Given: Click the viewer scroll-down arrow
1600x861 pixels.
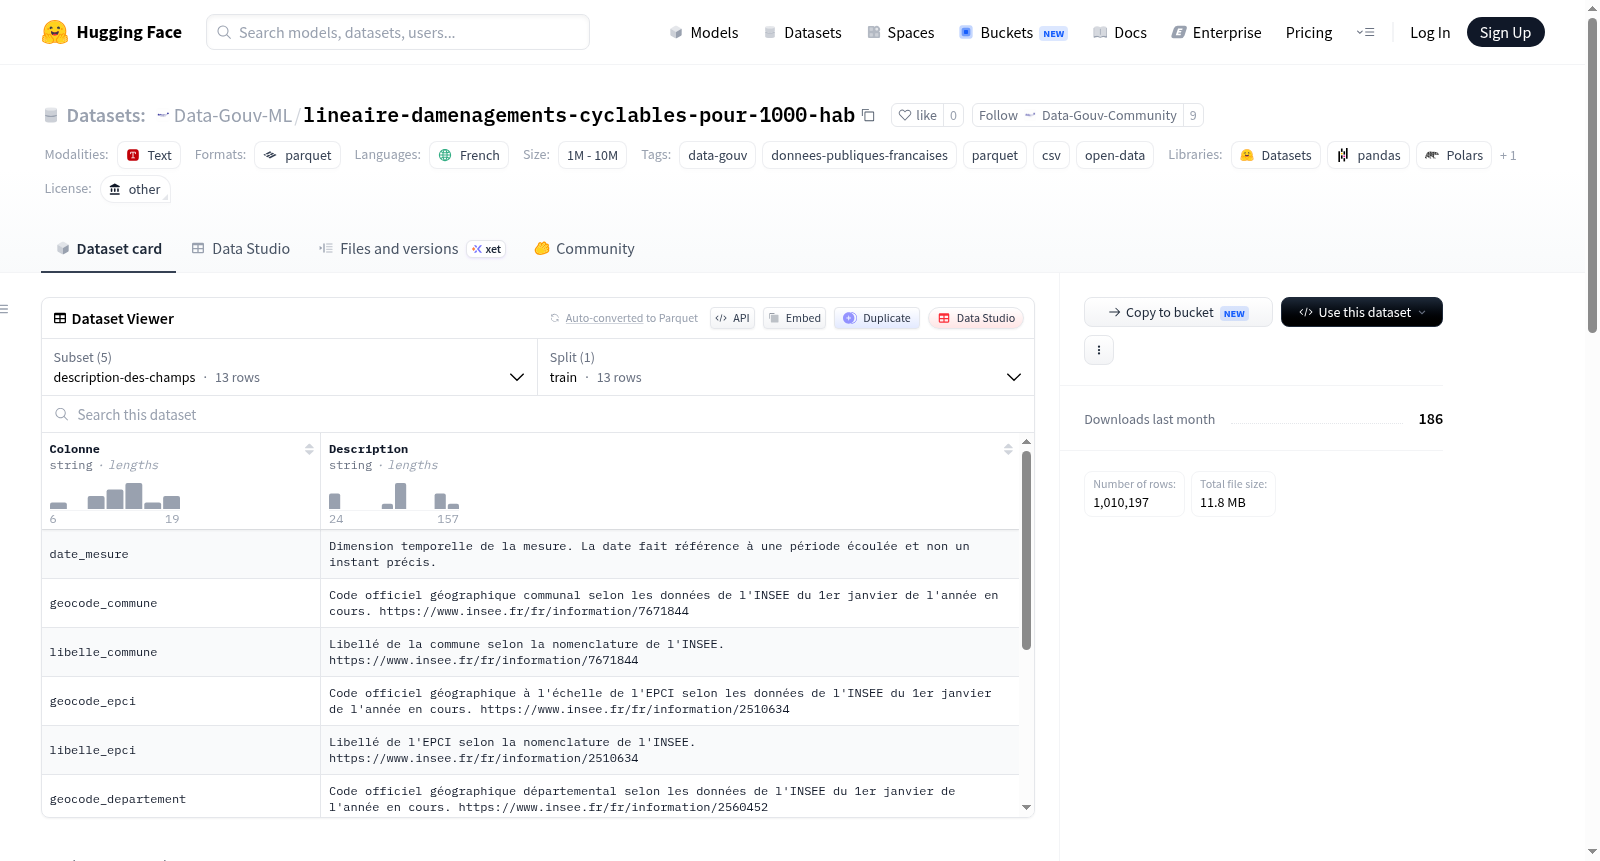Looking at the screenshot, I should [1026, 807].
